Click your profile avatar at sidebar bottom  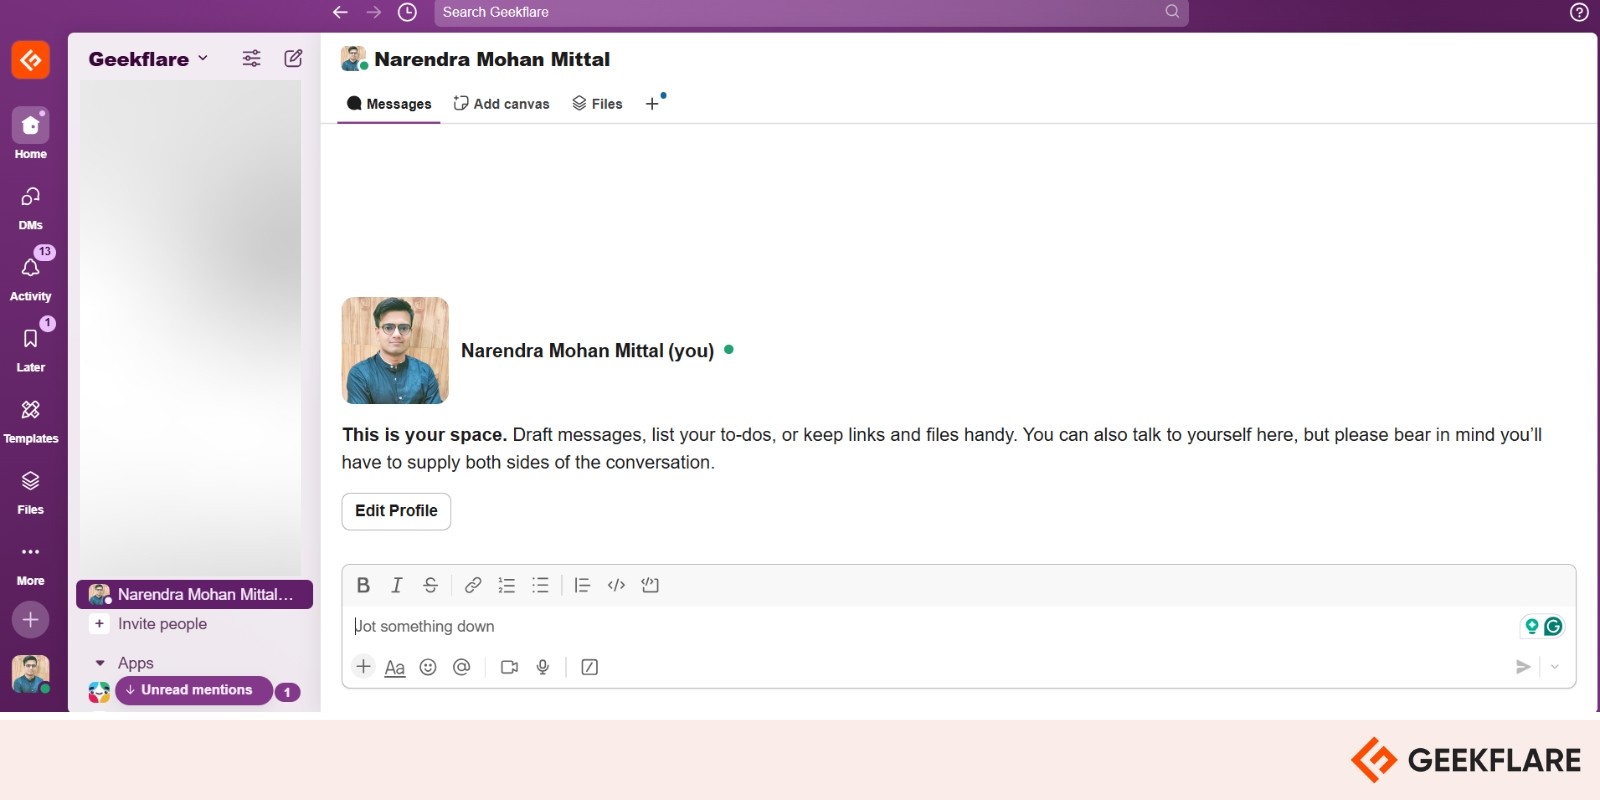pyautogui.click(x=31, y=674)
